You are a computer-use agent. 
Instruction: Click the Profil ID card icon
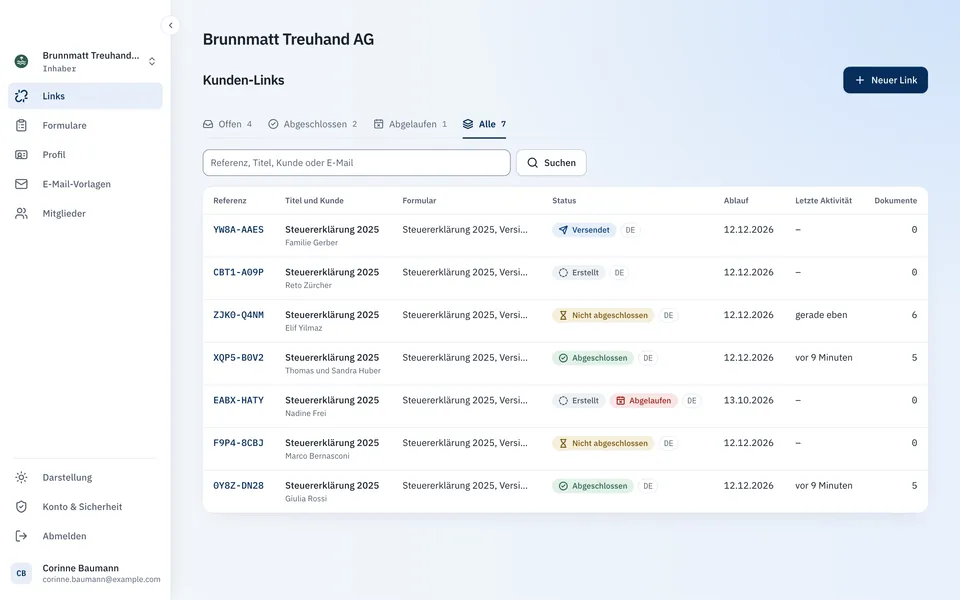click(21, 155)
